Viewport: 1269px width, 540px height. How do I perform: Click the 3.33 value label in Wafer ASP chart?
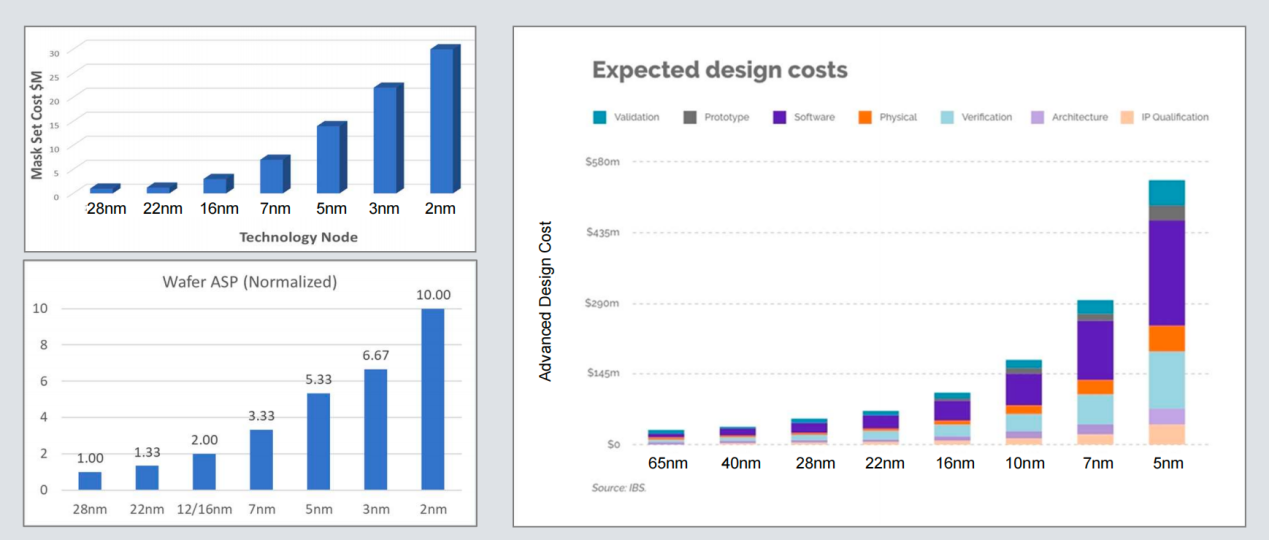pyautogui.click(x=261, y=417)
